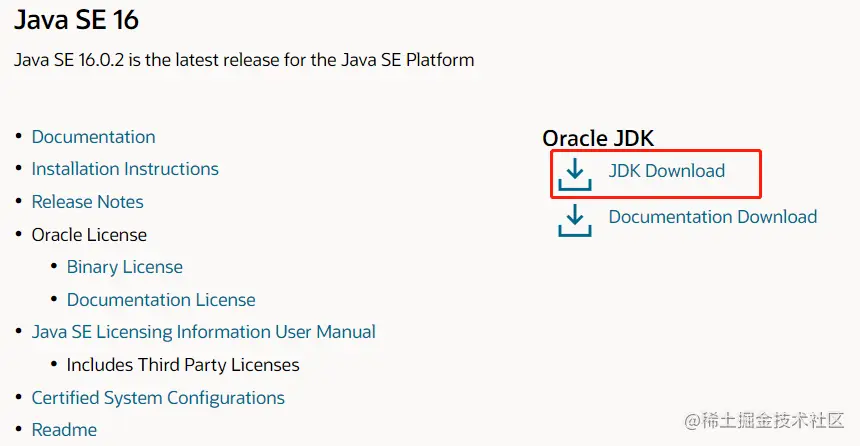Click the Includes Third Party Licenses text

[183, 365]
